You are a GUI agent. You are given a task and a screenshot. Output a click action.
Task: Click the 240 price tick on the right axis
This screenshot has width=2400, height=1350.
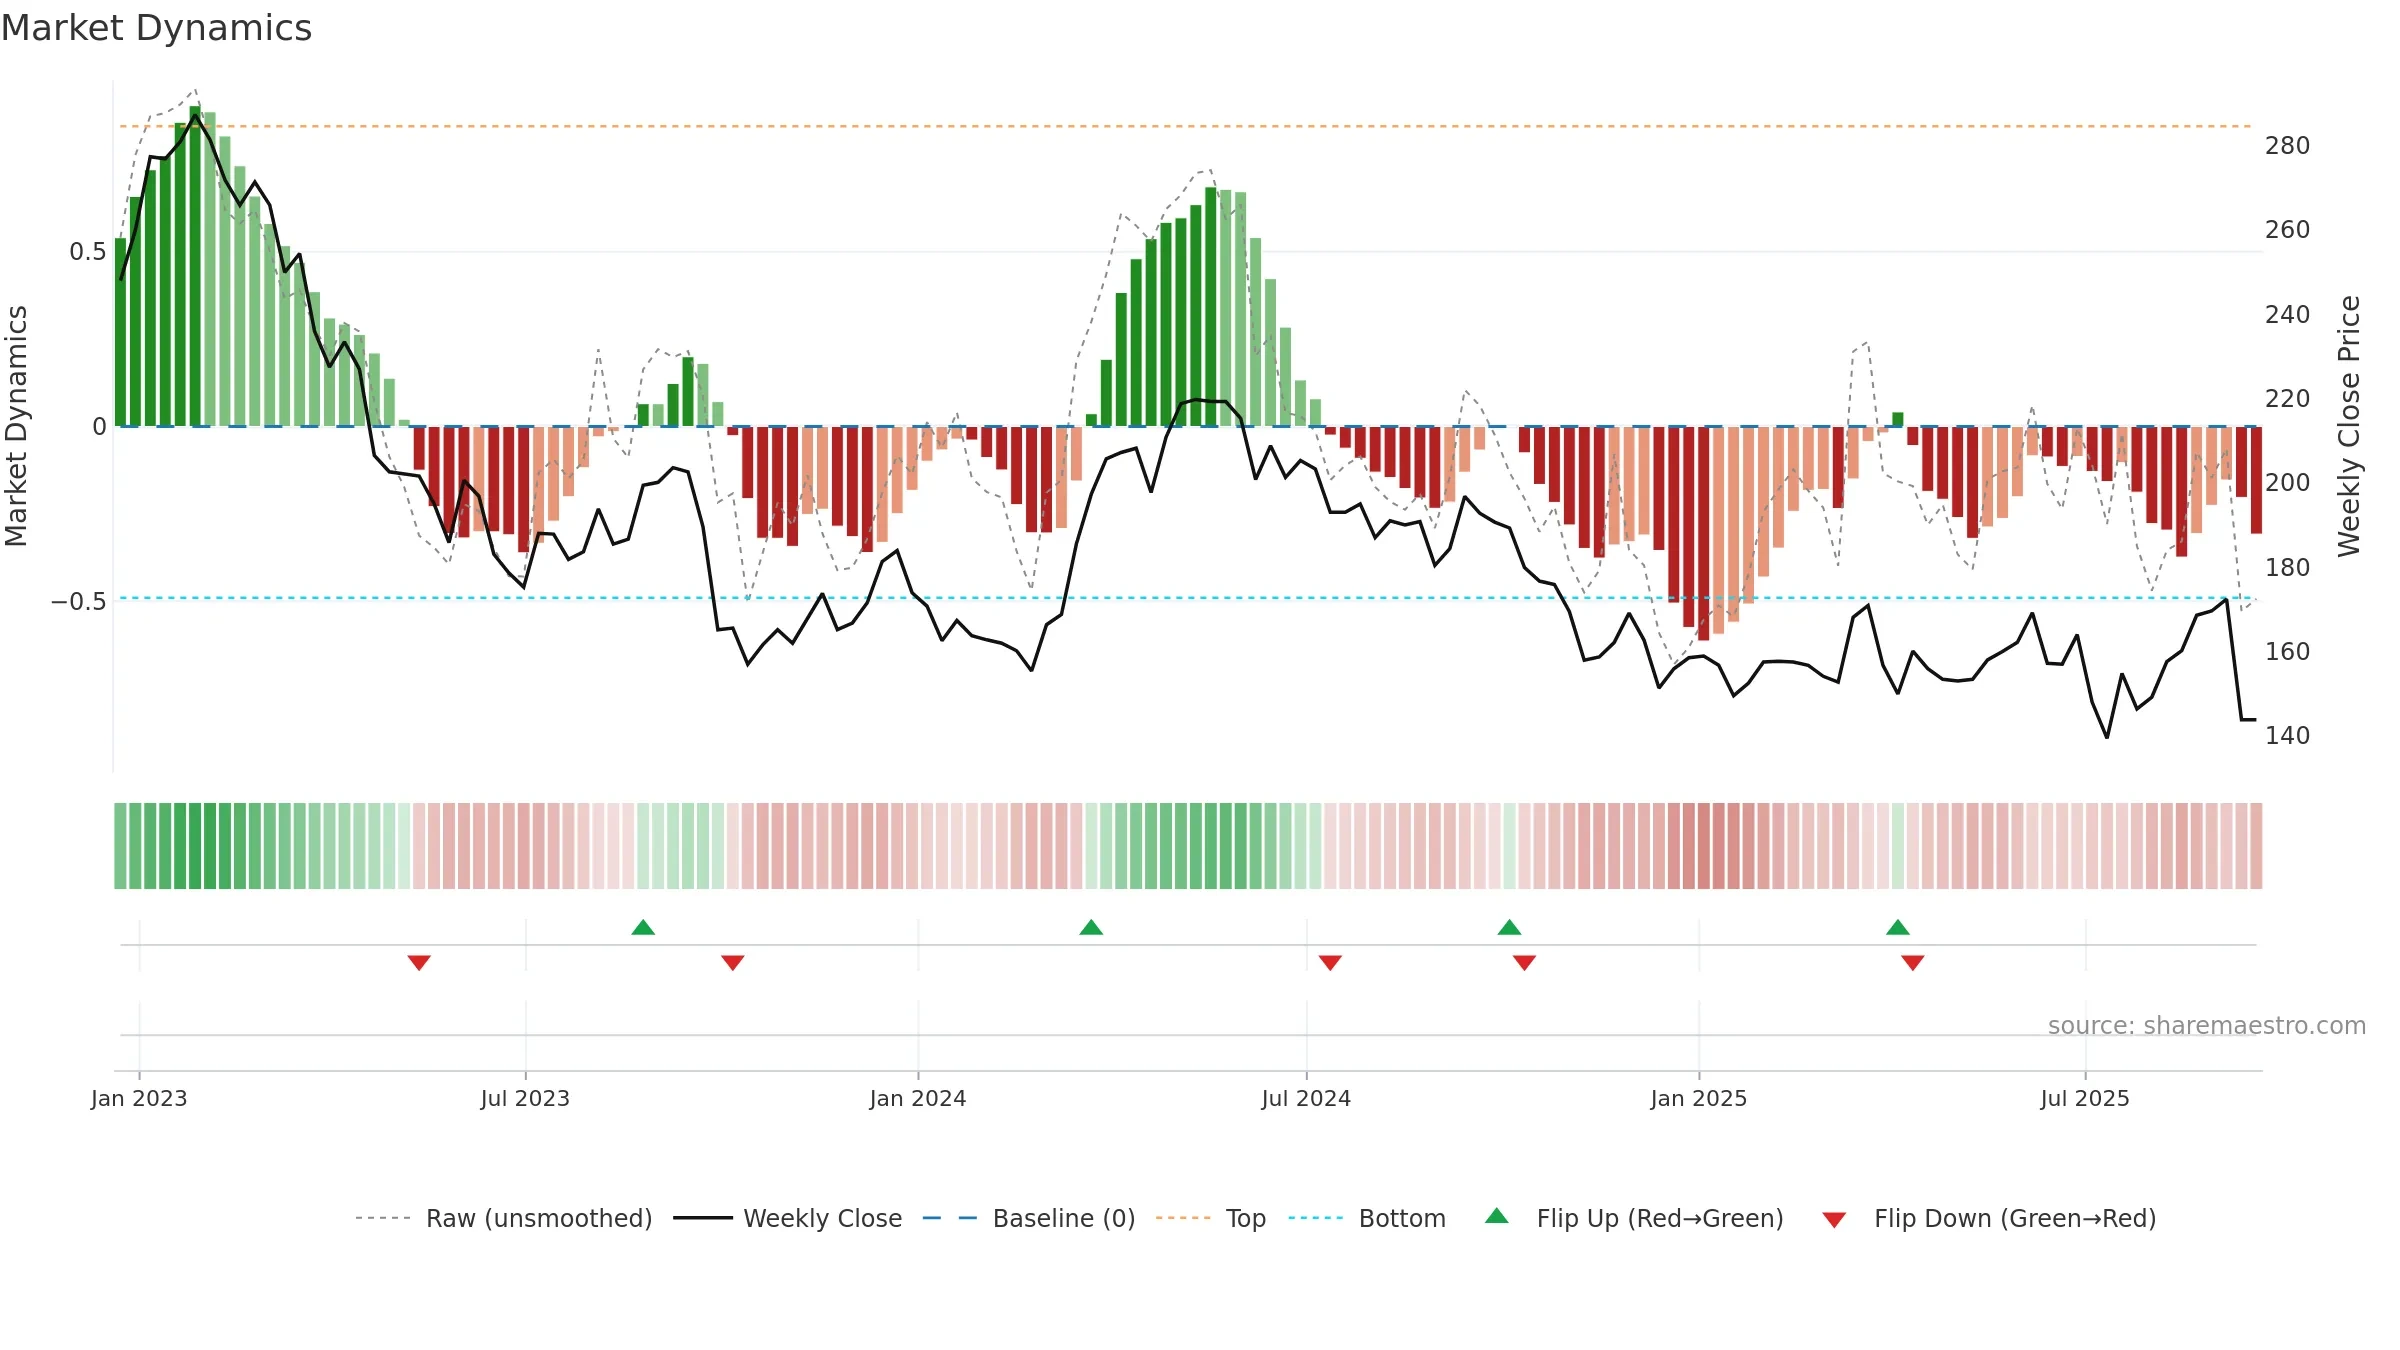(x=2288, y=315)
